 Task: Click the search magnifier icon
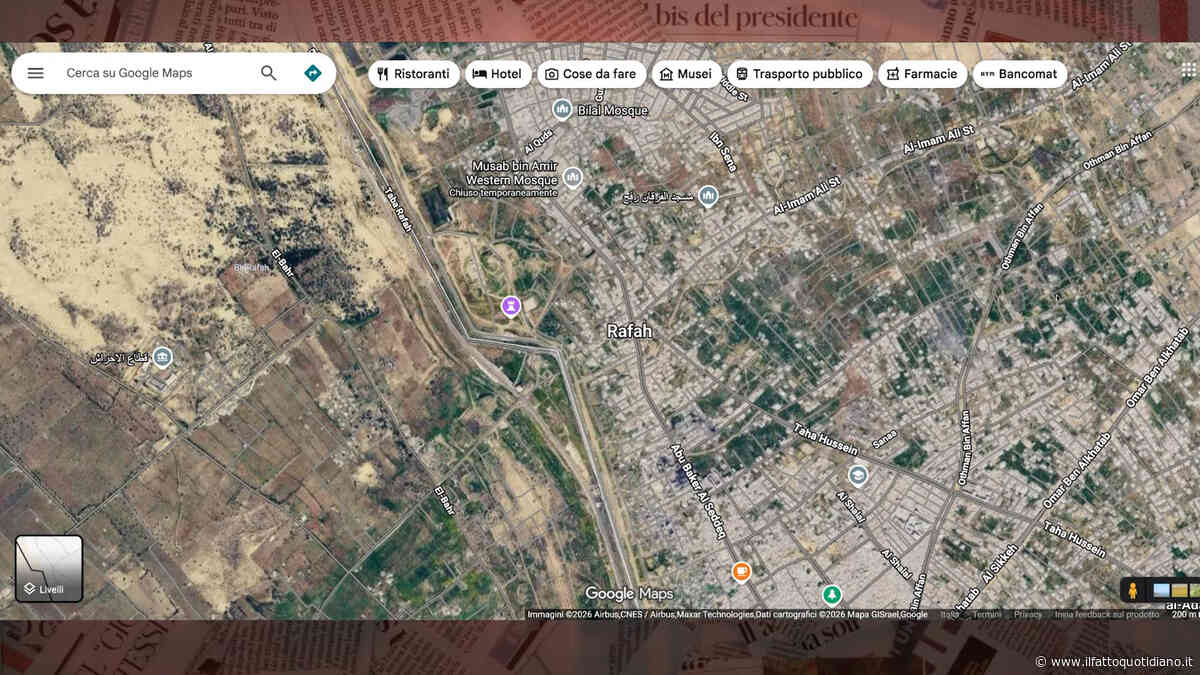tap(268, 73)
